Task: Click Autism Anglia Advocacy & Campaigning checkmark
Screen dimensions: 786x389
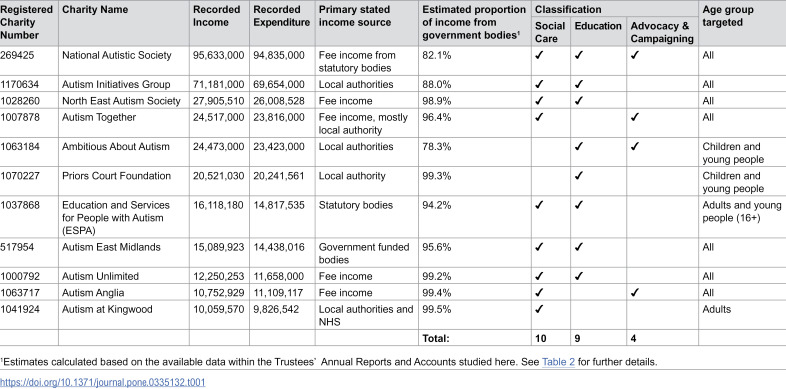Action: (635, 293)
